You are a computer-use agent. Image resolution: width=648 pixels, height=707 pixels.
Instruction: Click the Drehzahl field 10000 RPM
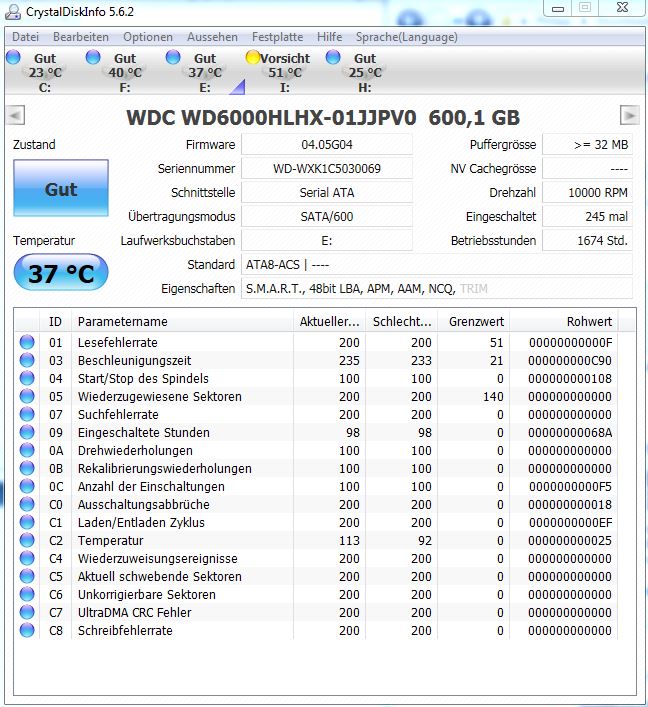click(x=588, y=193)
